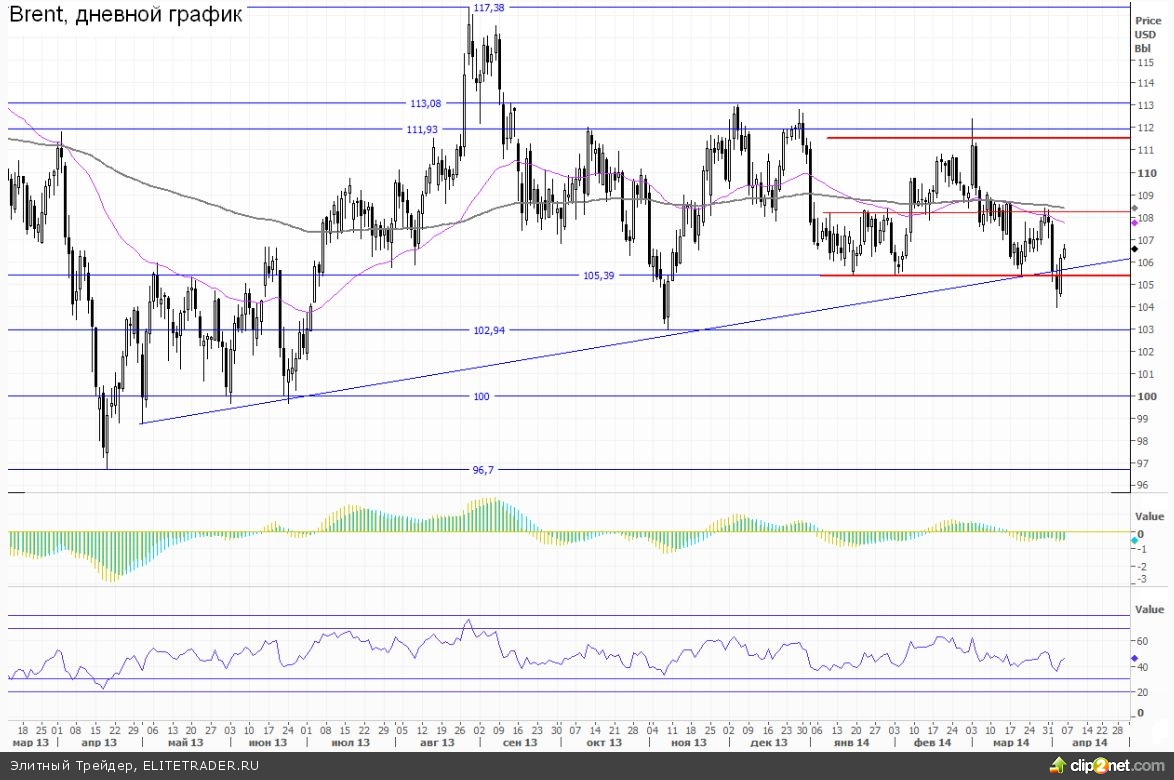Click the cyan diamond MACD value marker
This screenshot has width=1174, height=780.
tap(1134, 539)
